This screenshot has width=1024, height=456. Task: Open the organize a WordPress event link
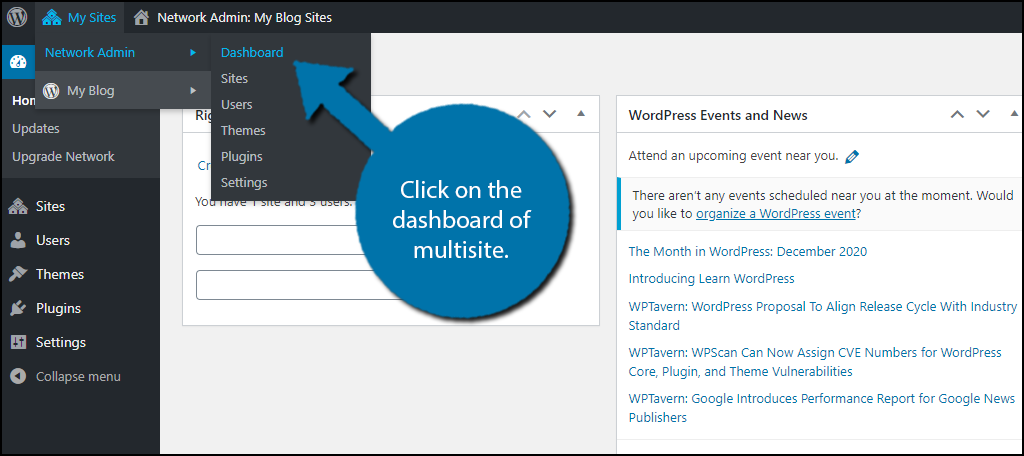(x=775, y=214)
